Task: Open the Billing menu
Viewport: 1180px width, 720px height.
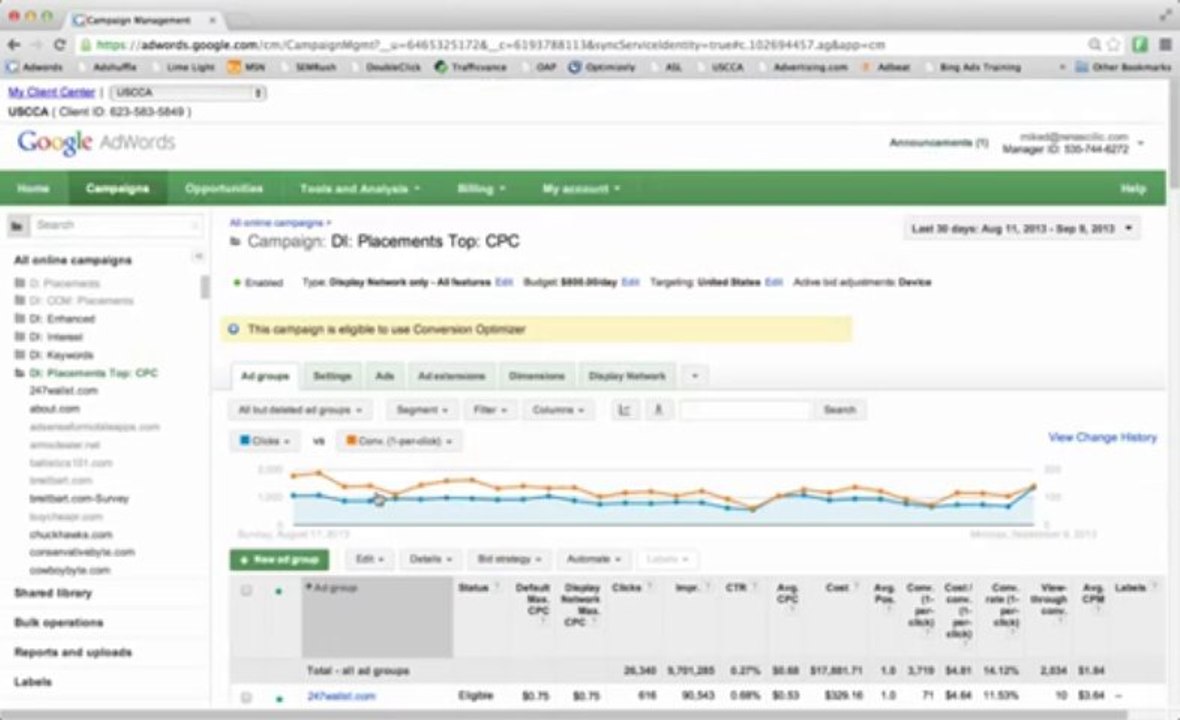Action: point(482,189)
